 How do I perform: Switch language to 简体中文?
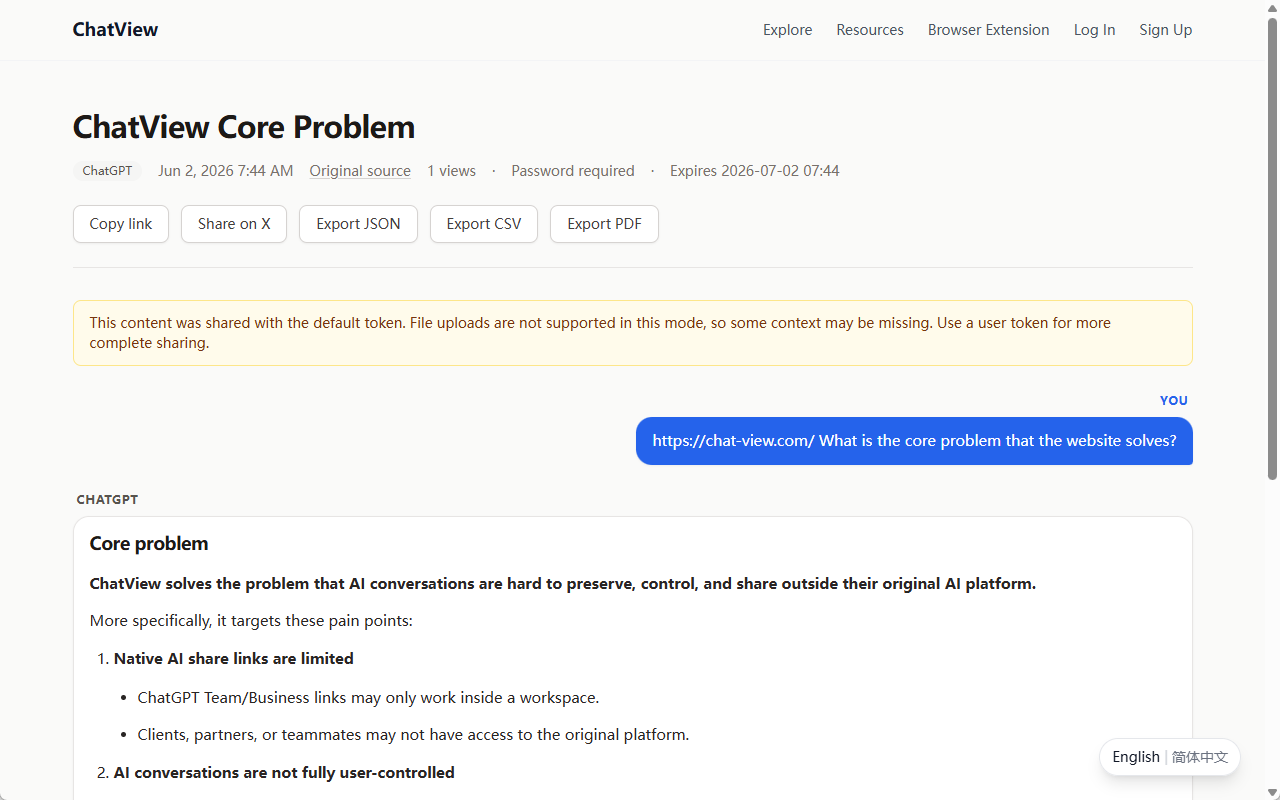pos(1200,757)
